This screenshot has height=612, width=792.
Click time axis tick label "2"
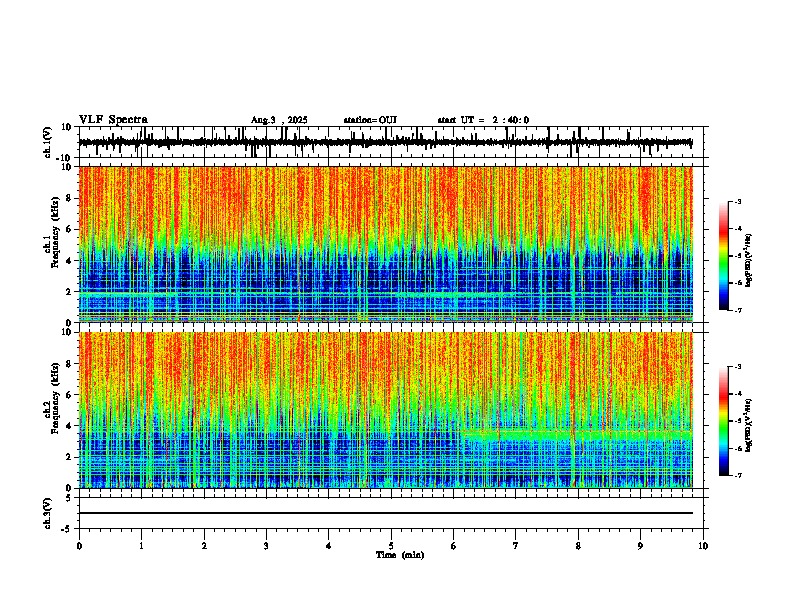(204, 546)
